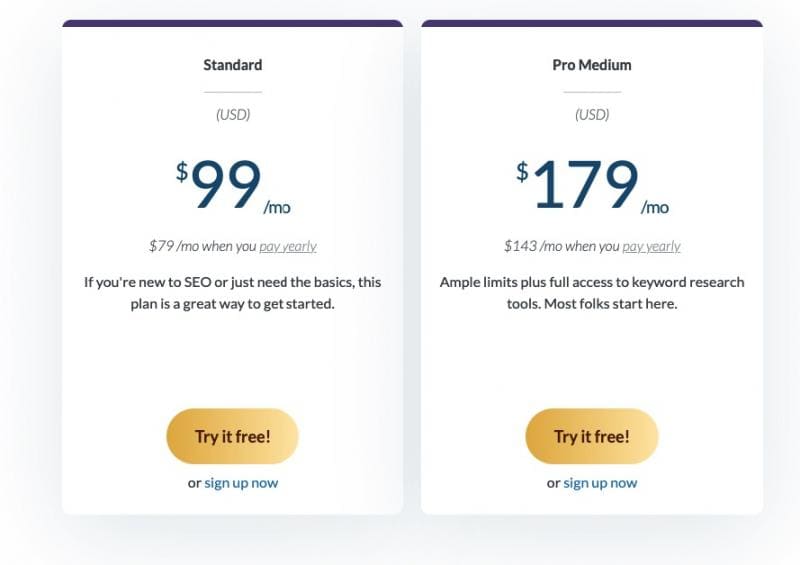
Task: Click the purple top bar of Standard card
Action: (232, 23)
